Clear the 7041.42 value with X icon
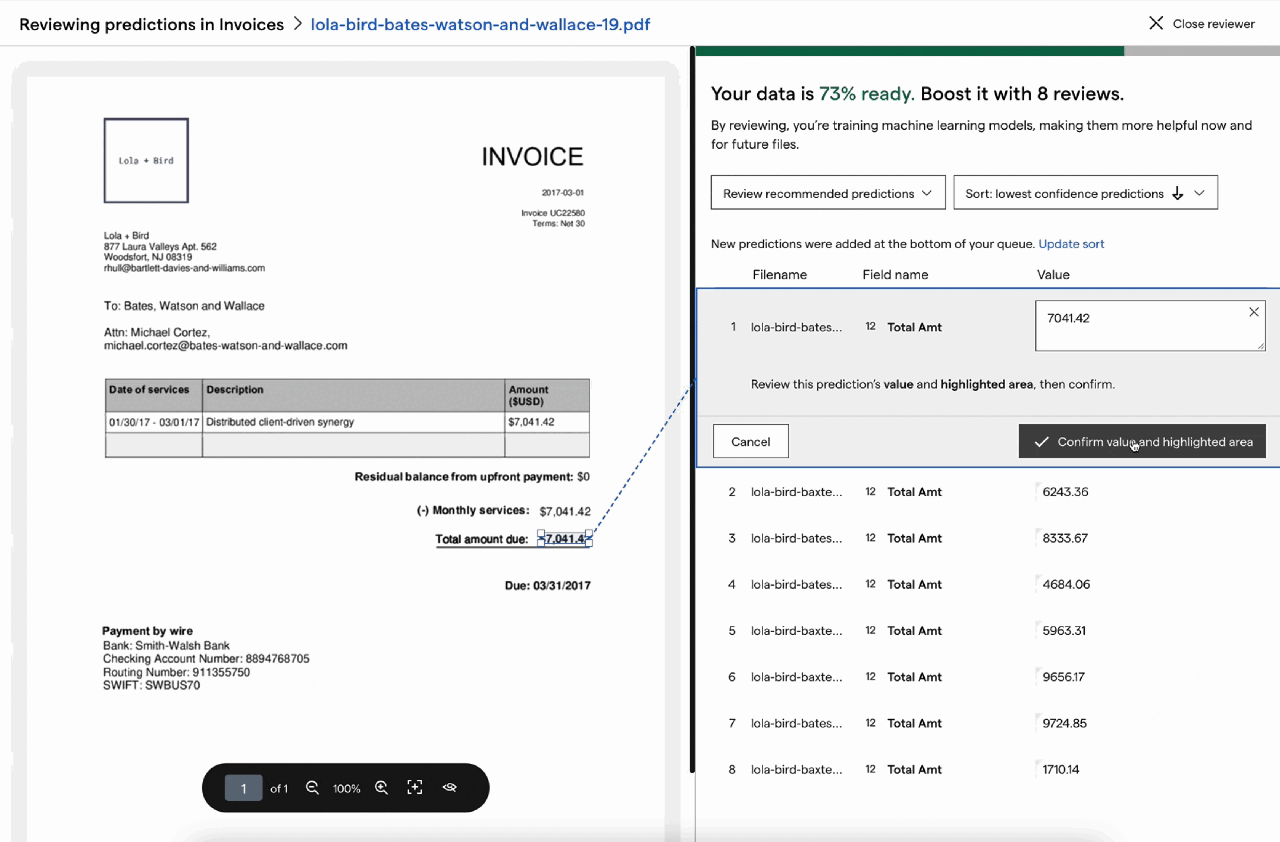This screenshot has width=1280, height=842. (x=1254, y=312)
